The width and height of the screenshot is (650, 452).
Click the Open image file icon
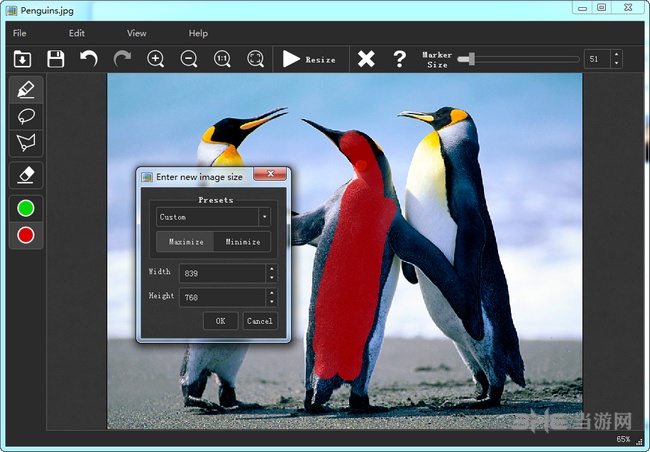[22, 60]
